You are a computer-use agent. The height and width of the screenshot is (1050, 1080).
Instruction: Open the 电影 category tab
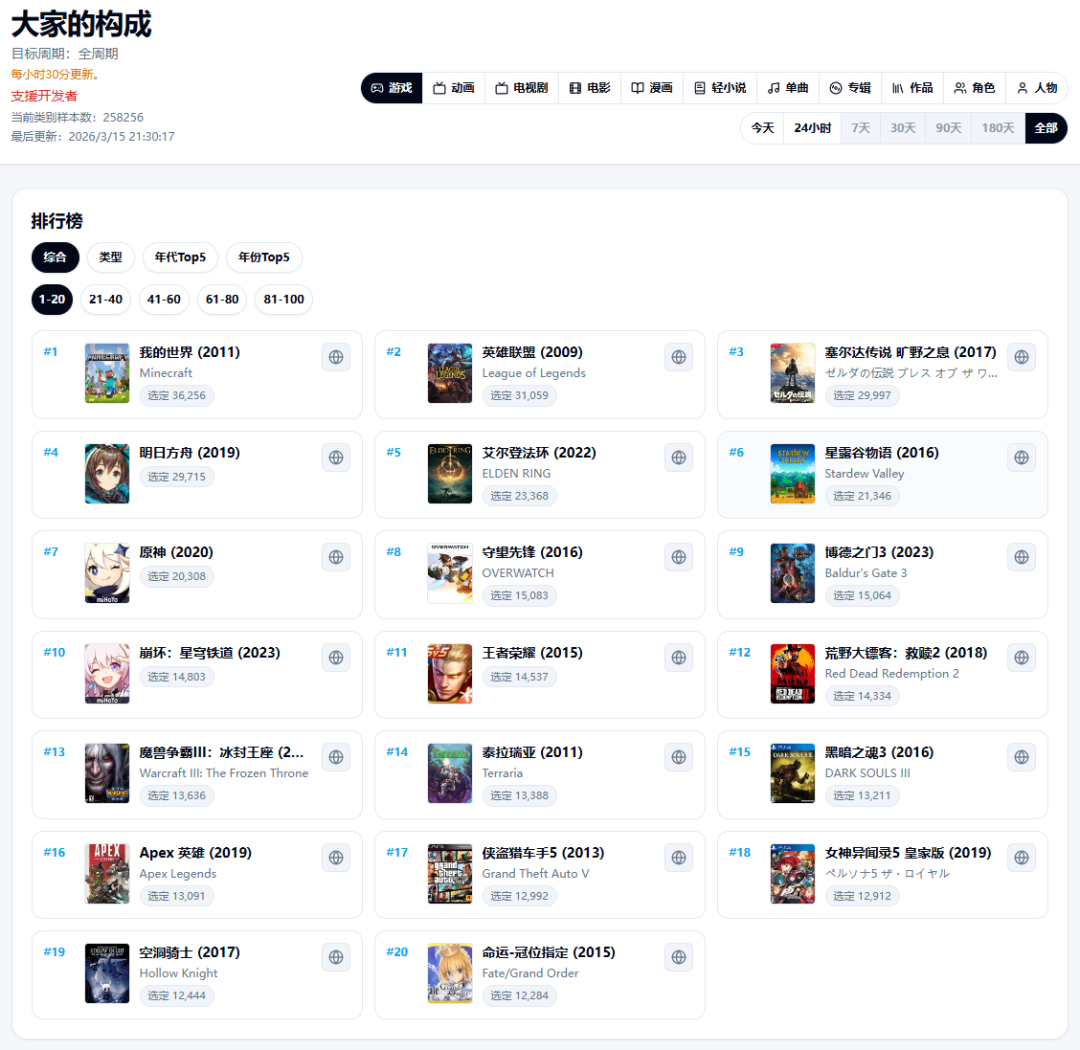pyautogui.click(x=590, y=88)
